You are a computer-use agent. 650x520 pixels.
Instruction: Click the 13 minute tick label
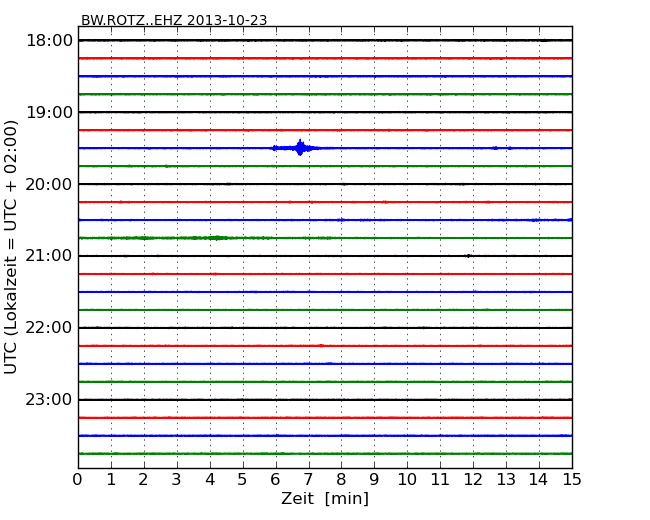click(x=506, y=479)
